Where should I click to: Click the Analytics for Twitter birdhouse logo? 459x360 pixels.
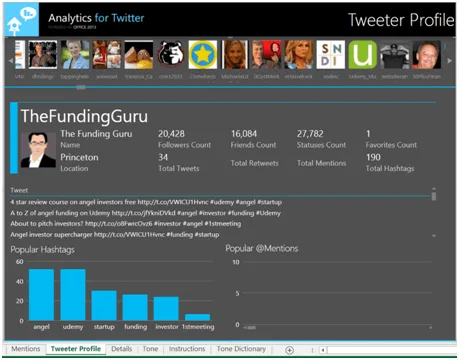pyautogui.click(x=21, y=19)
